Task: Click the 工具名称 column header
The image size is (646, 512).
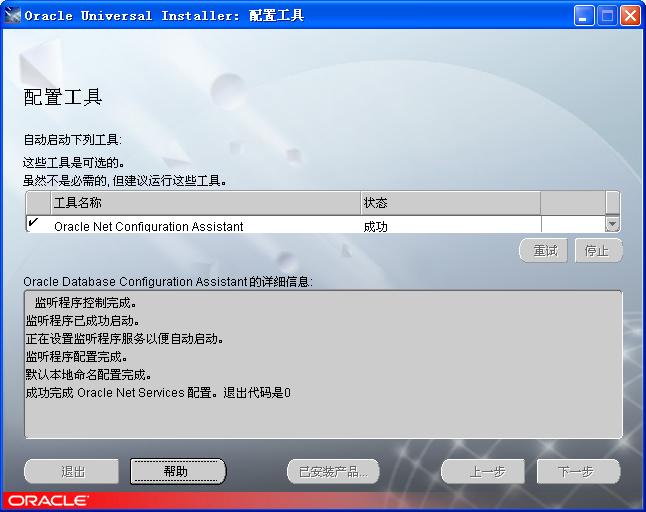Action: (205, 203)
